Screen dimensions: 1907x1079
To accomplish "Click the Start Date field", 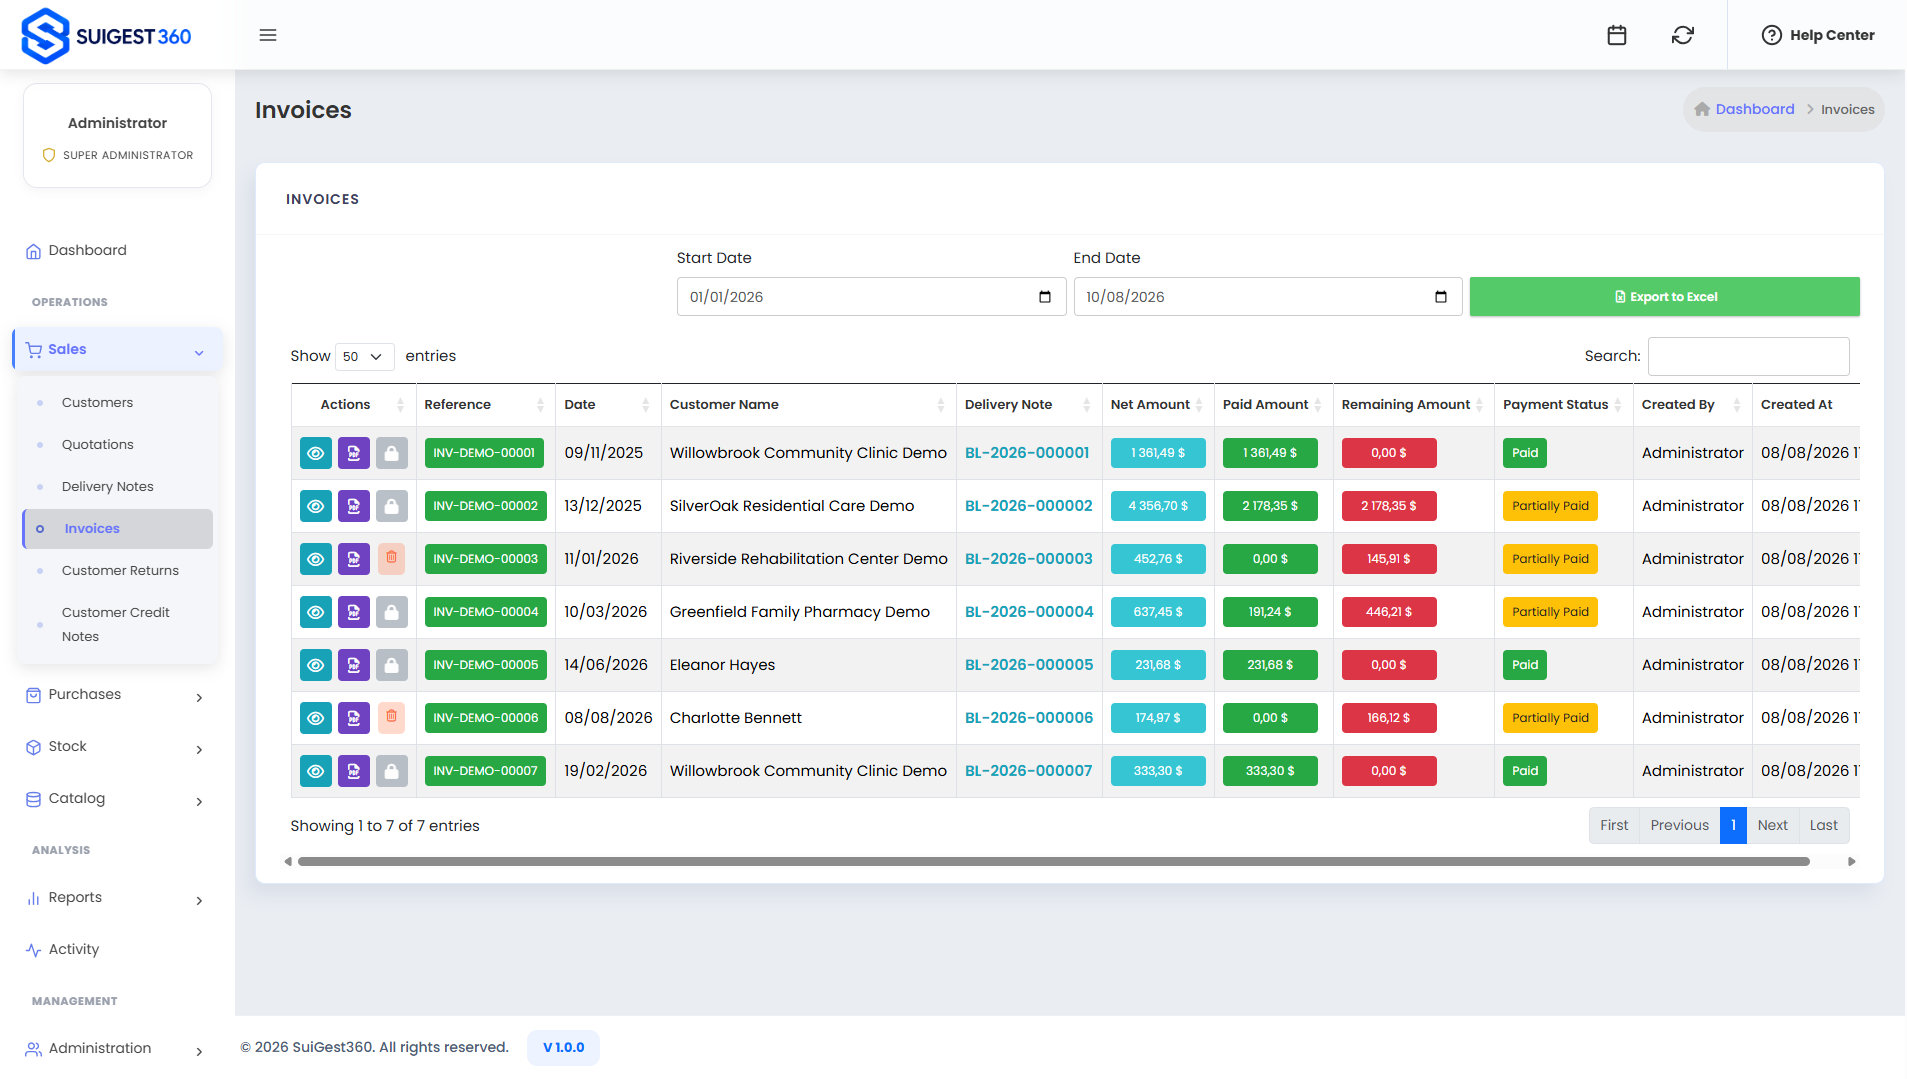I will 871,297.
